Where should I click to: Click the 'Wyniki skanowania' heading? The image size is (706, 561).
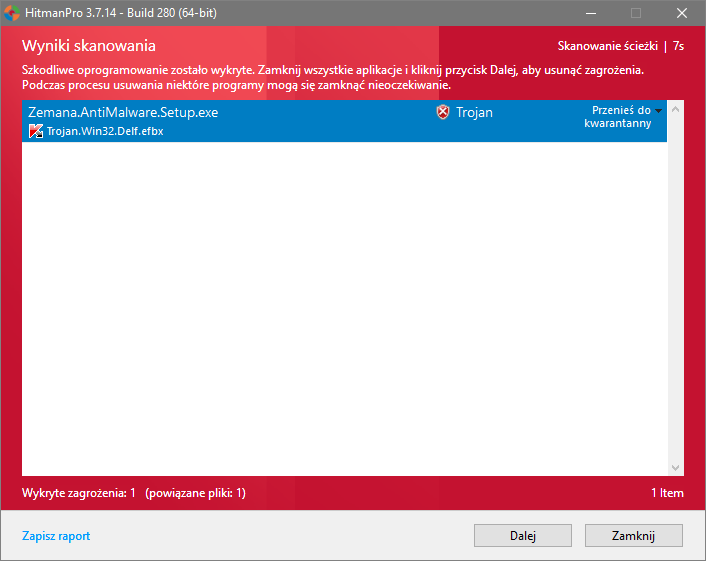pyautogui.click(x=89, y=46)
